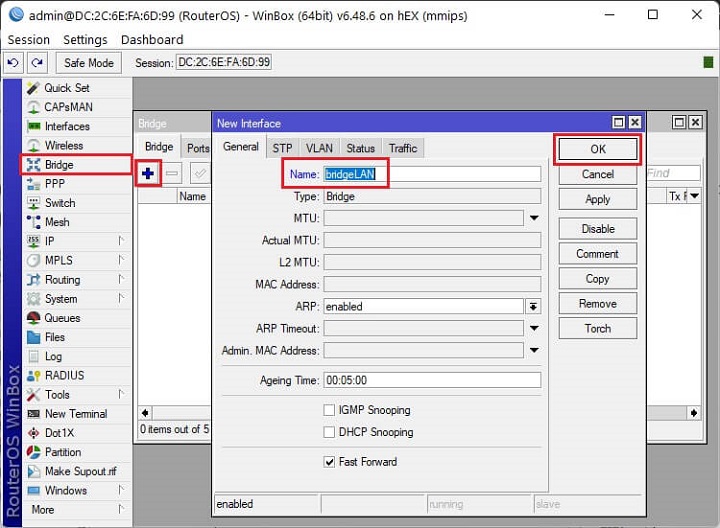
Task: Toggle Safe Mode button
Action: (x=89, y=63)
